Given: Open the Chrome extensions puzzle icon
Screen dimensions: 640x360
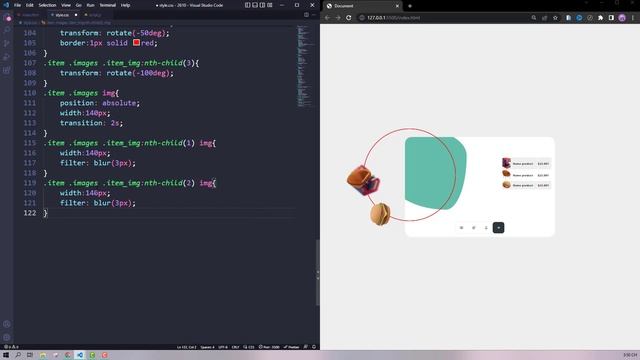Looking at the screenshot, I should (x=600, y=18).
